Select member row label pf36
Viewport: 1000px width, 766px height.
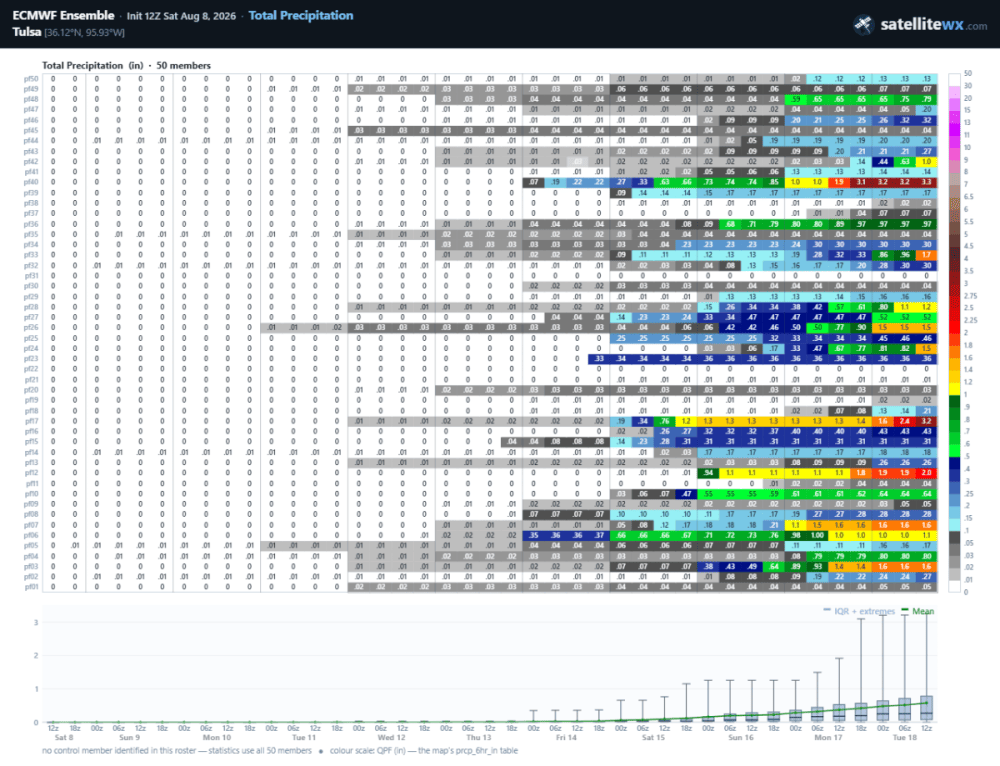[x=31, y=224]
